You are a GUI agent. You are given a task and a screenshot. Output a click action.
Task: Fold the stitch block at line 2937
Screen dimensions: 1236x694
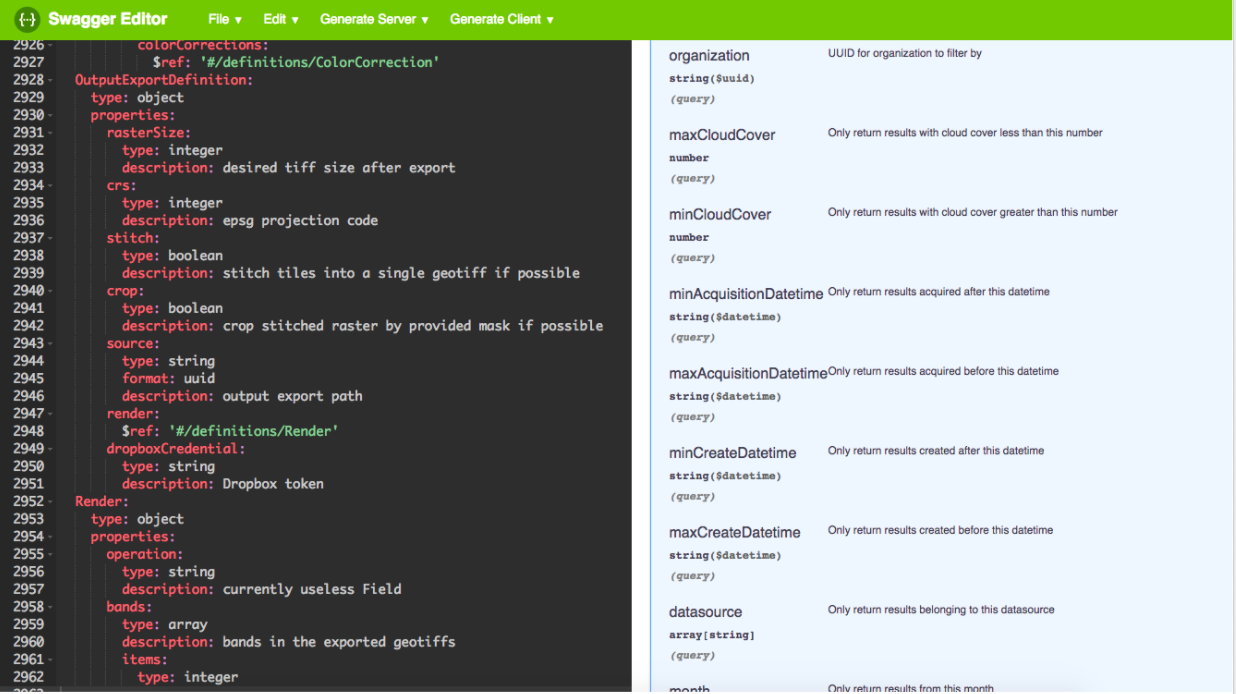50,238
